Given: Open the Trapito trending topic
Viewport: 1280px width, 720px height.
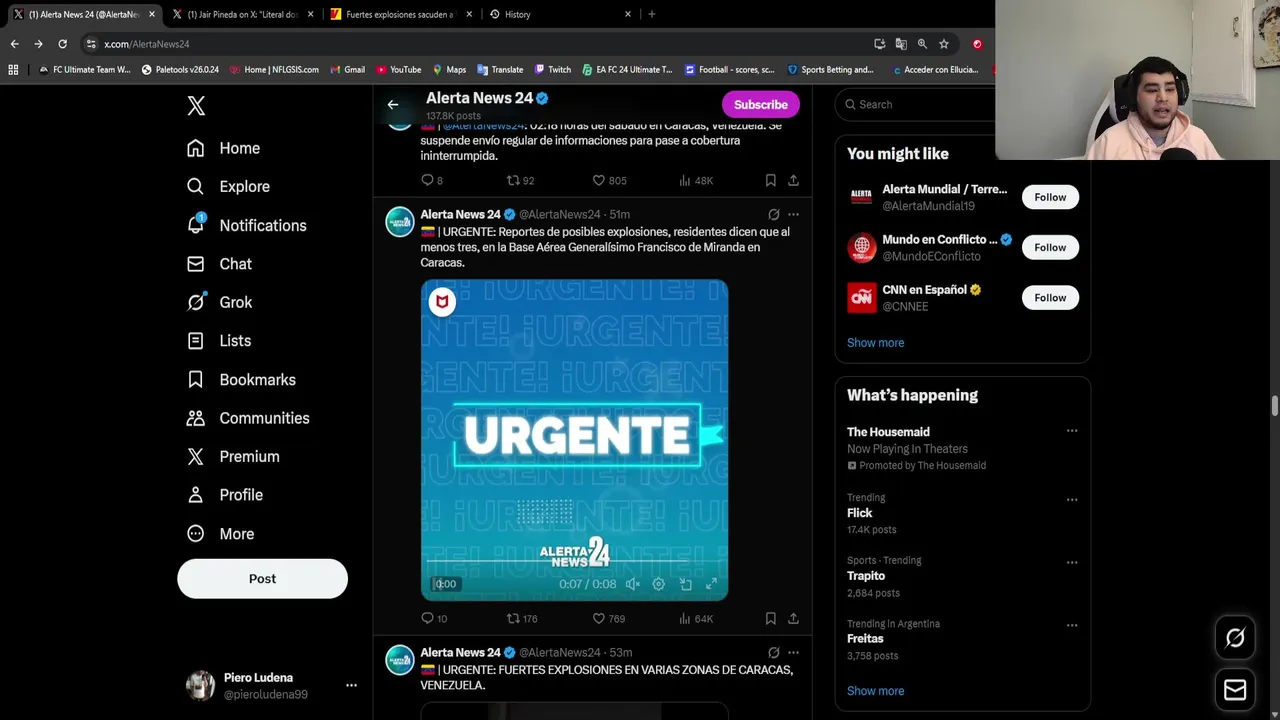Looking at the screenshot, I should (866, 576).
